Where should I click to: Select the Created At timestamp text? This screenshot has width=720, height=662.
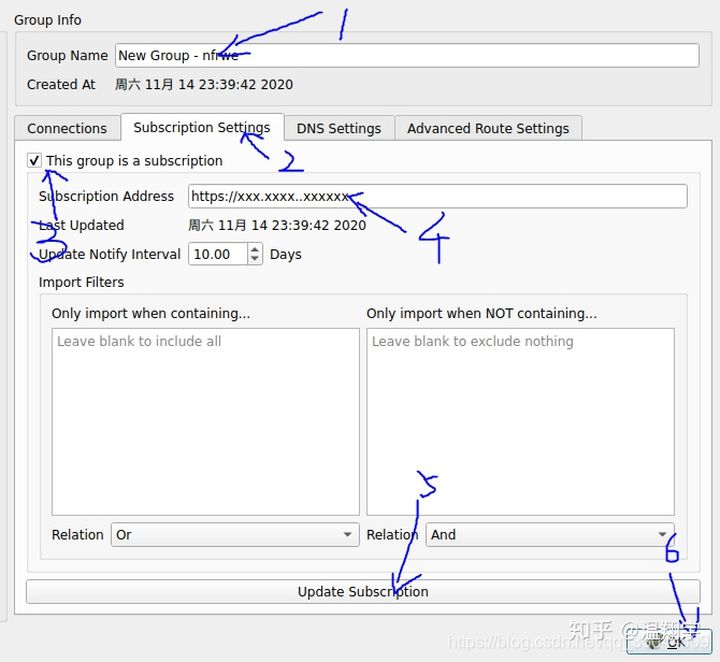point(204,84)
